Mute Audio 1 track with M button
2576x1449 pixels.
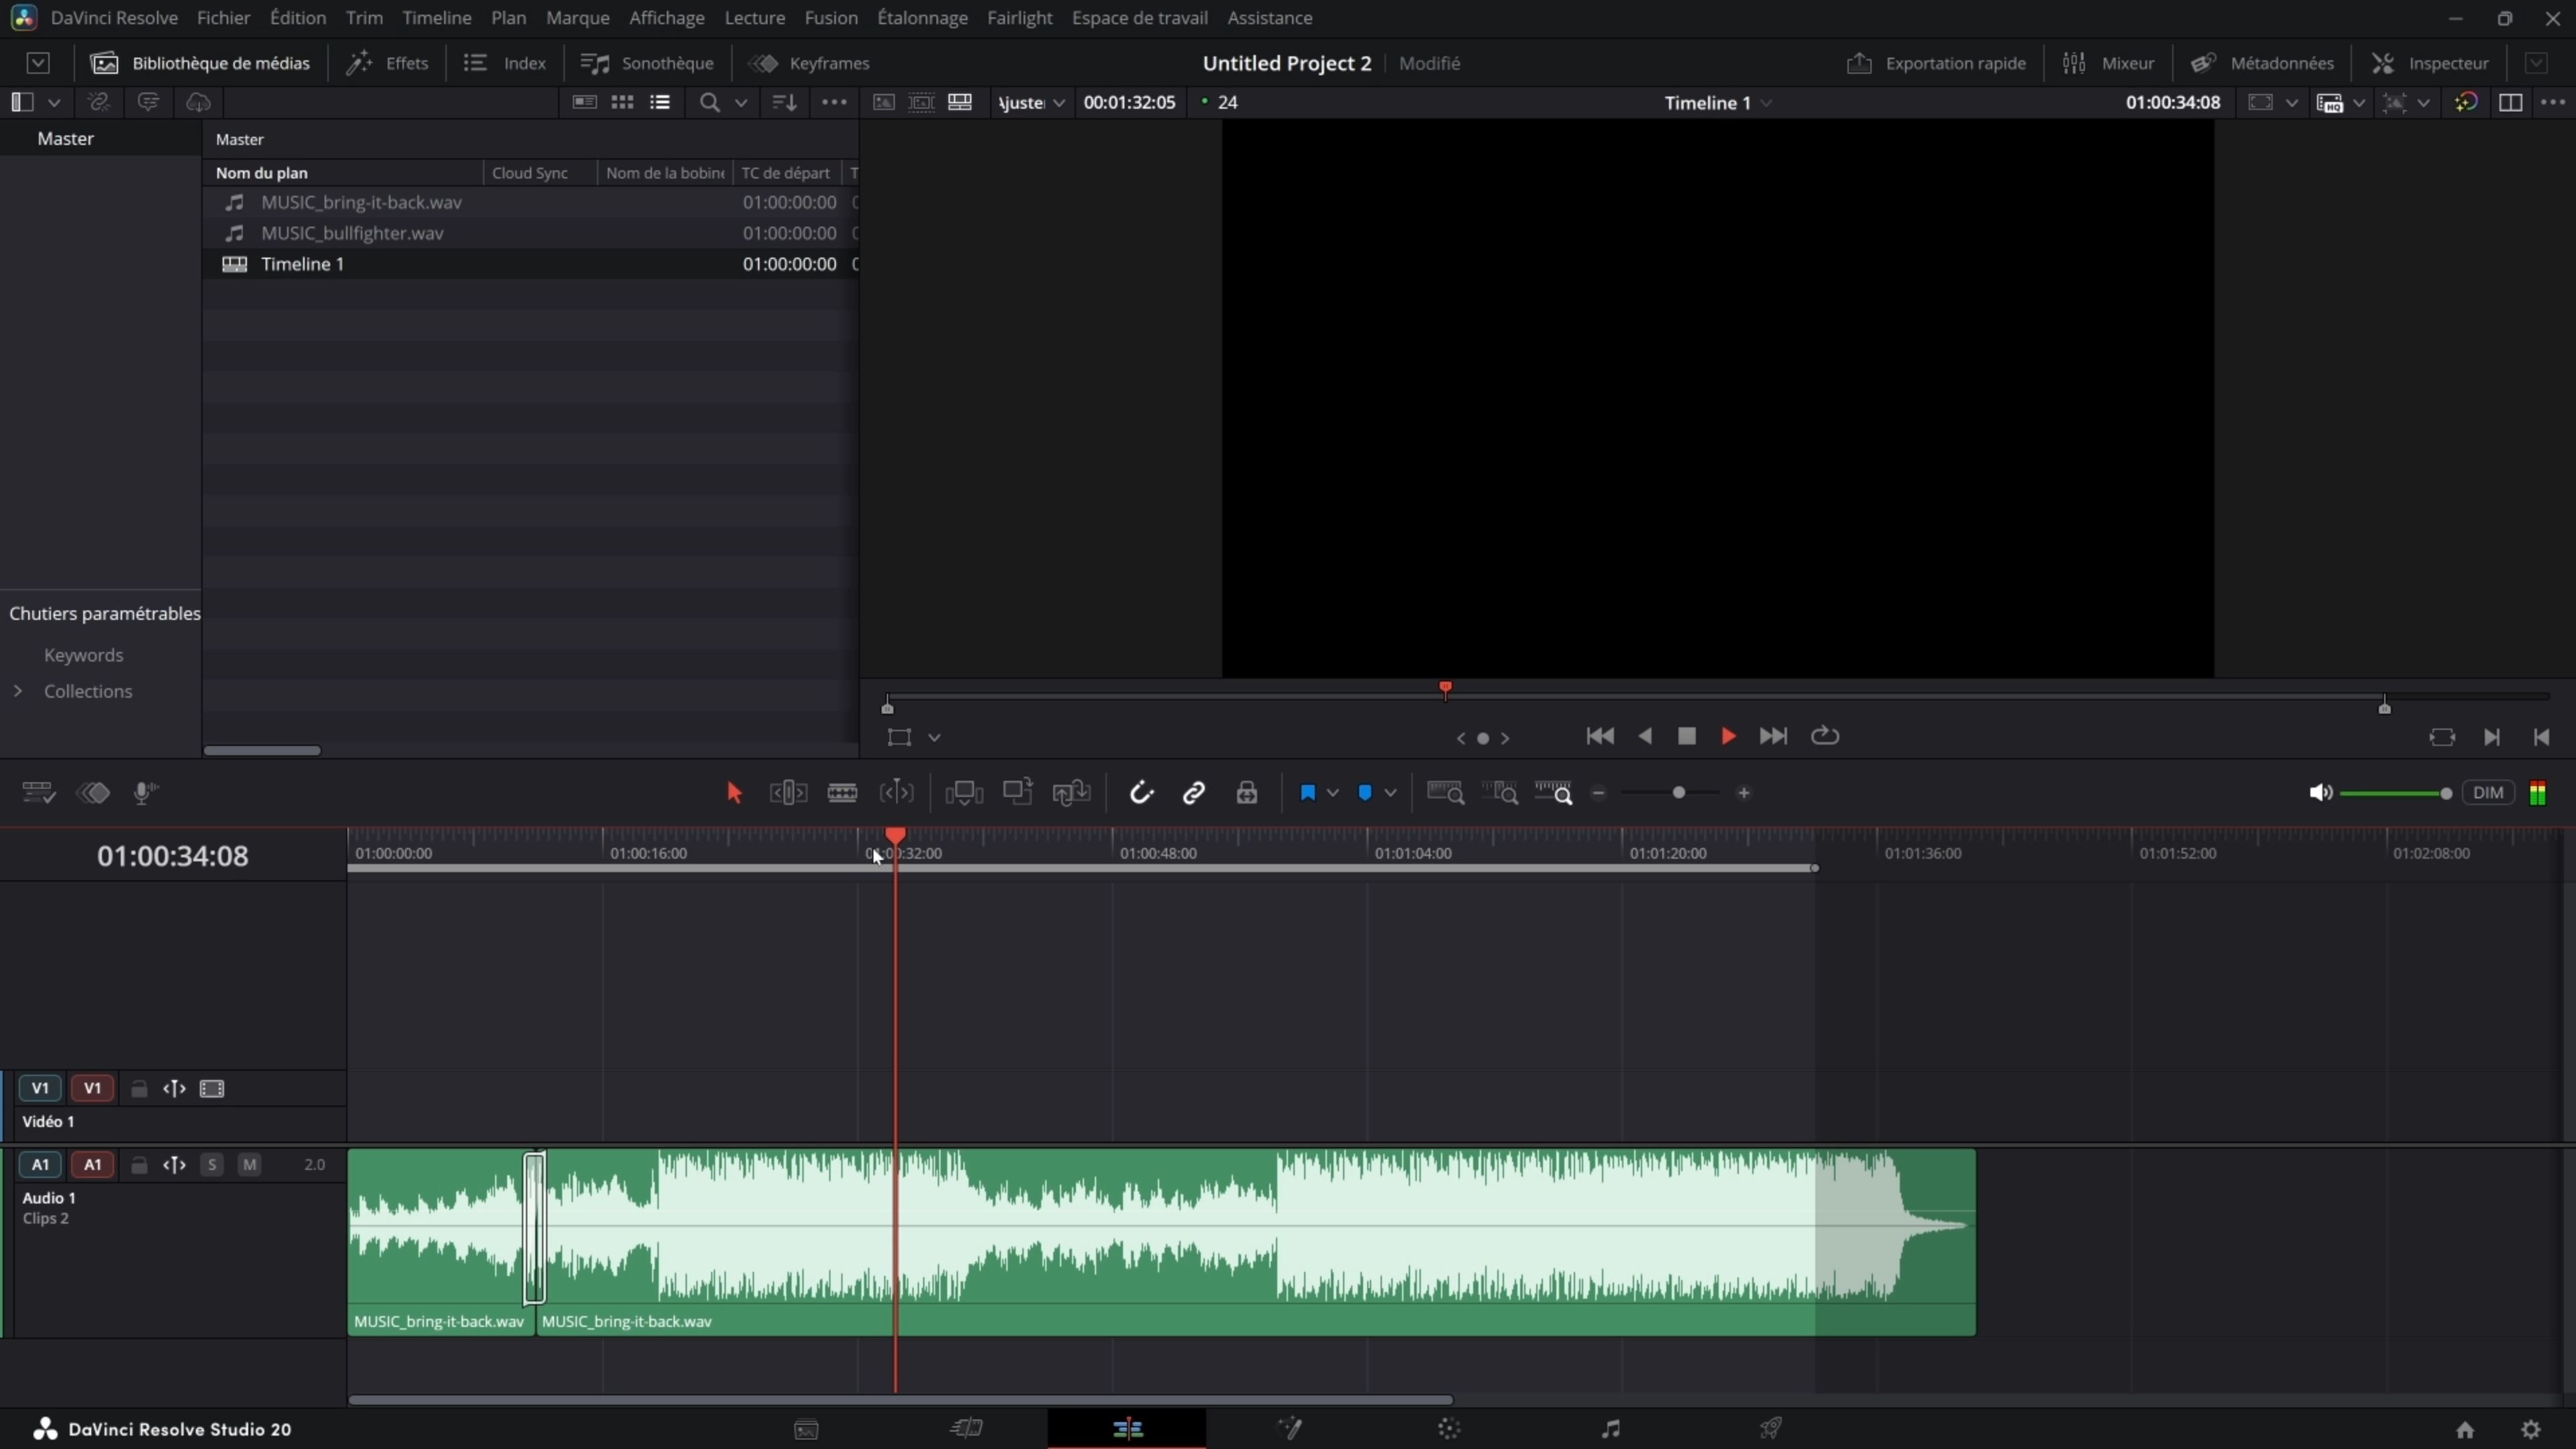click(x=249, y=1164)
